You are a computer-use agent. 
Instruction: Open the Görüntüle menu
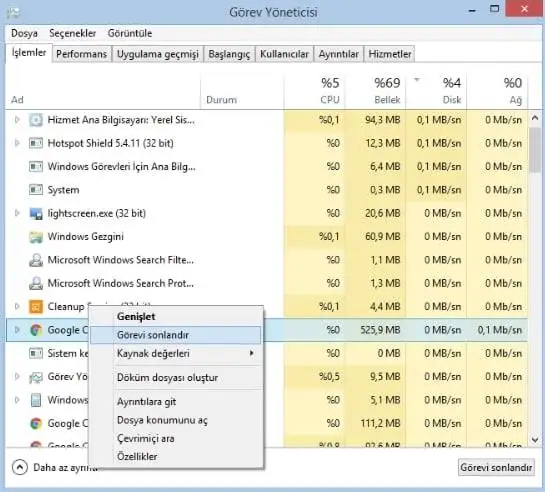point(130,33)
